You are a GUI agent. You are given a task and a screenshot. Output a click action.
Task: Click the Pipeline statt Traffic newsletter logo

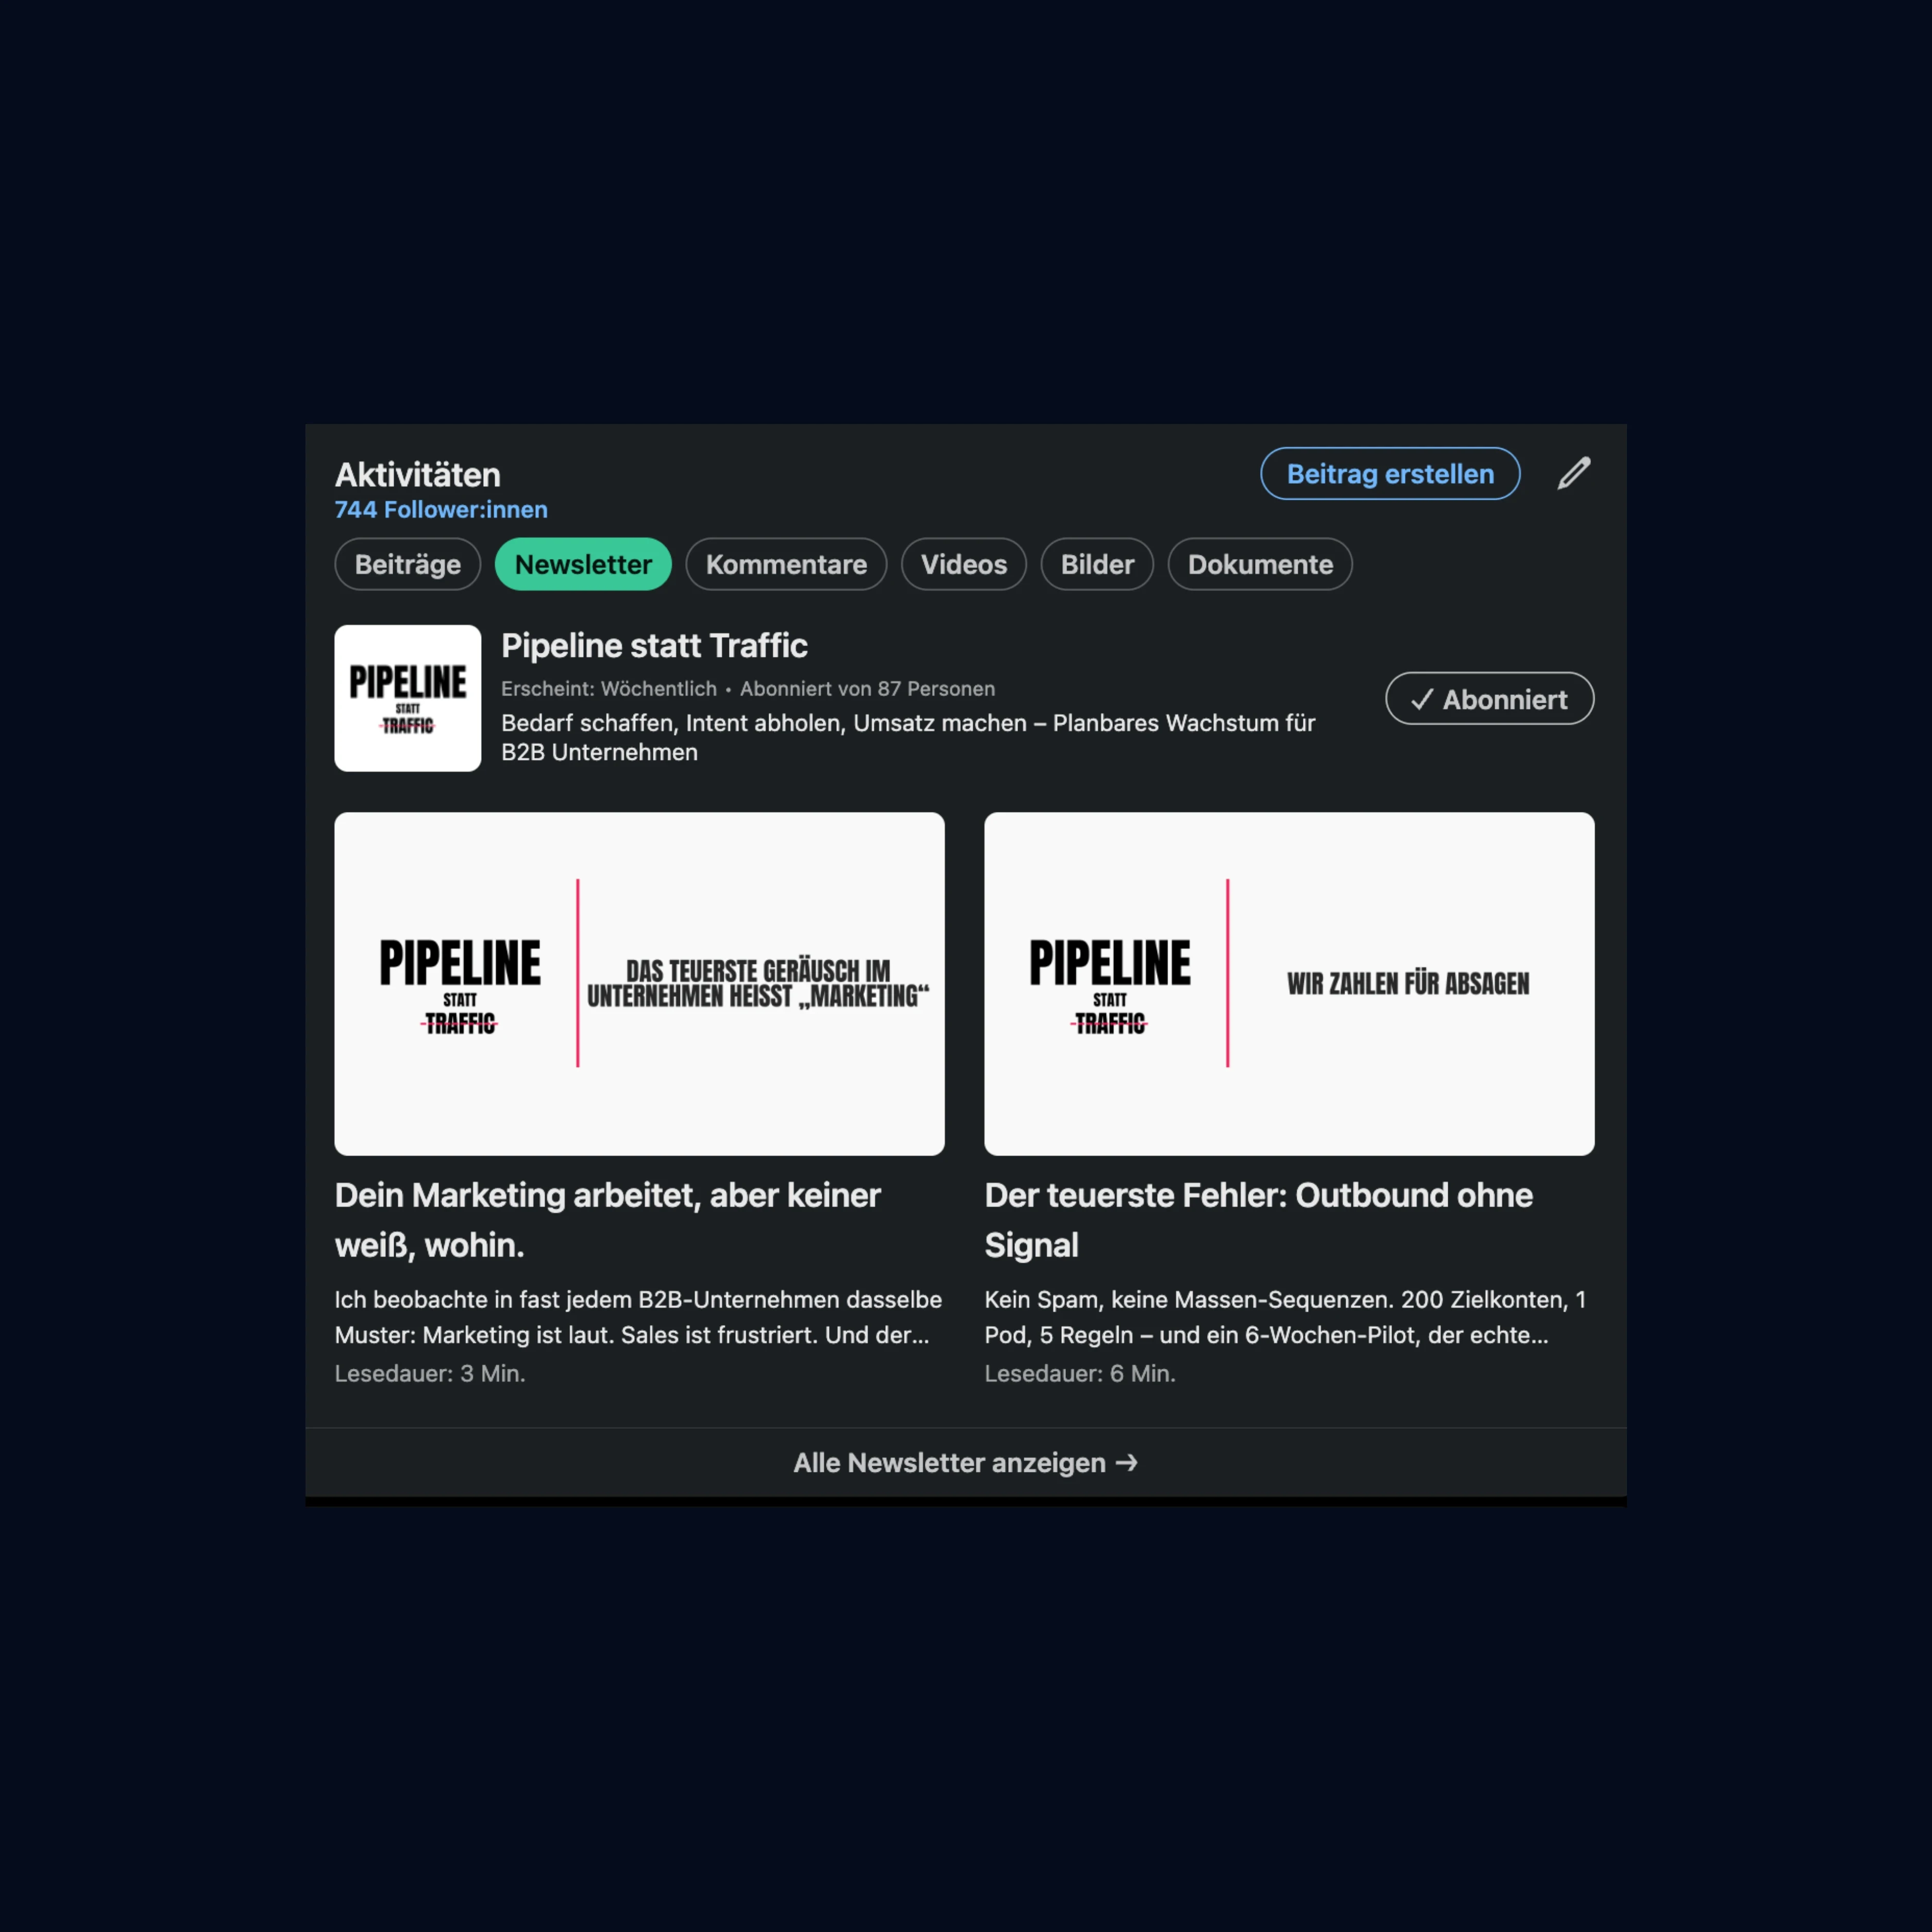tap(407, 698)
